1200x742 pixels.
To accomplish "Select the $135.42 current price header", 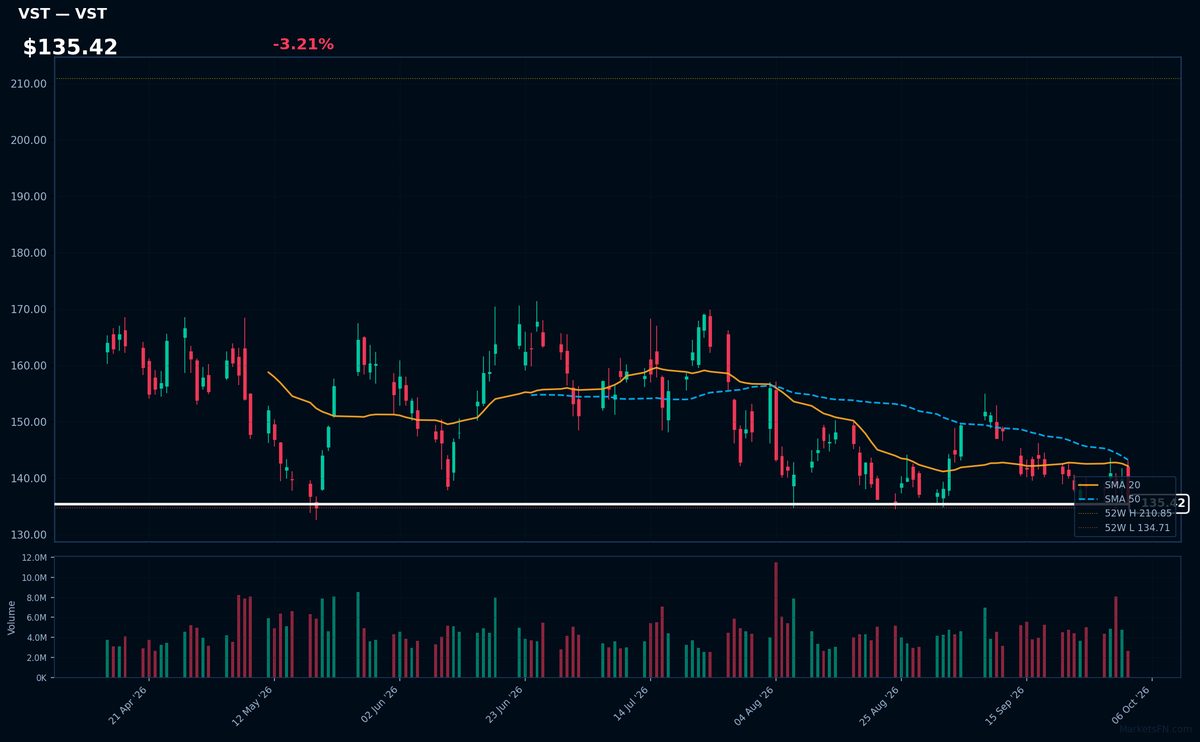I will [x=70, y=47].
